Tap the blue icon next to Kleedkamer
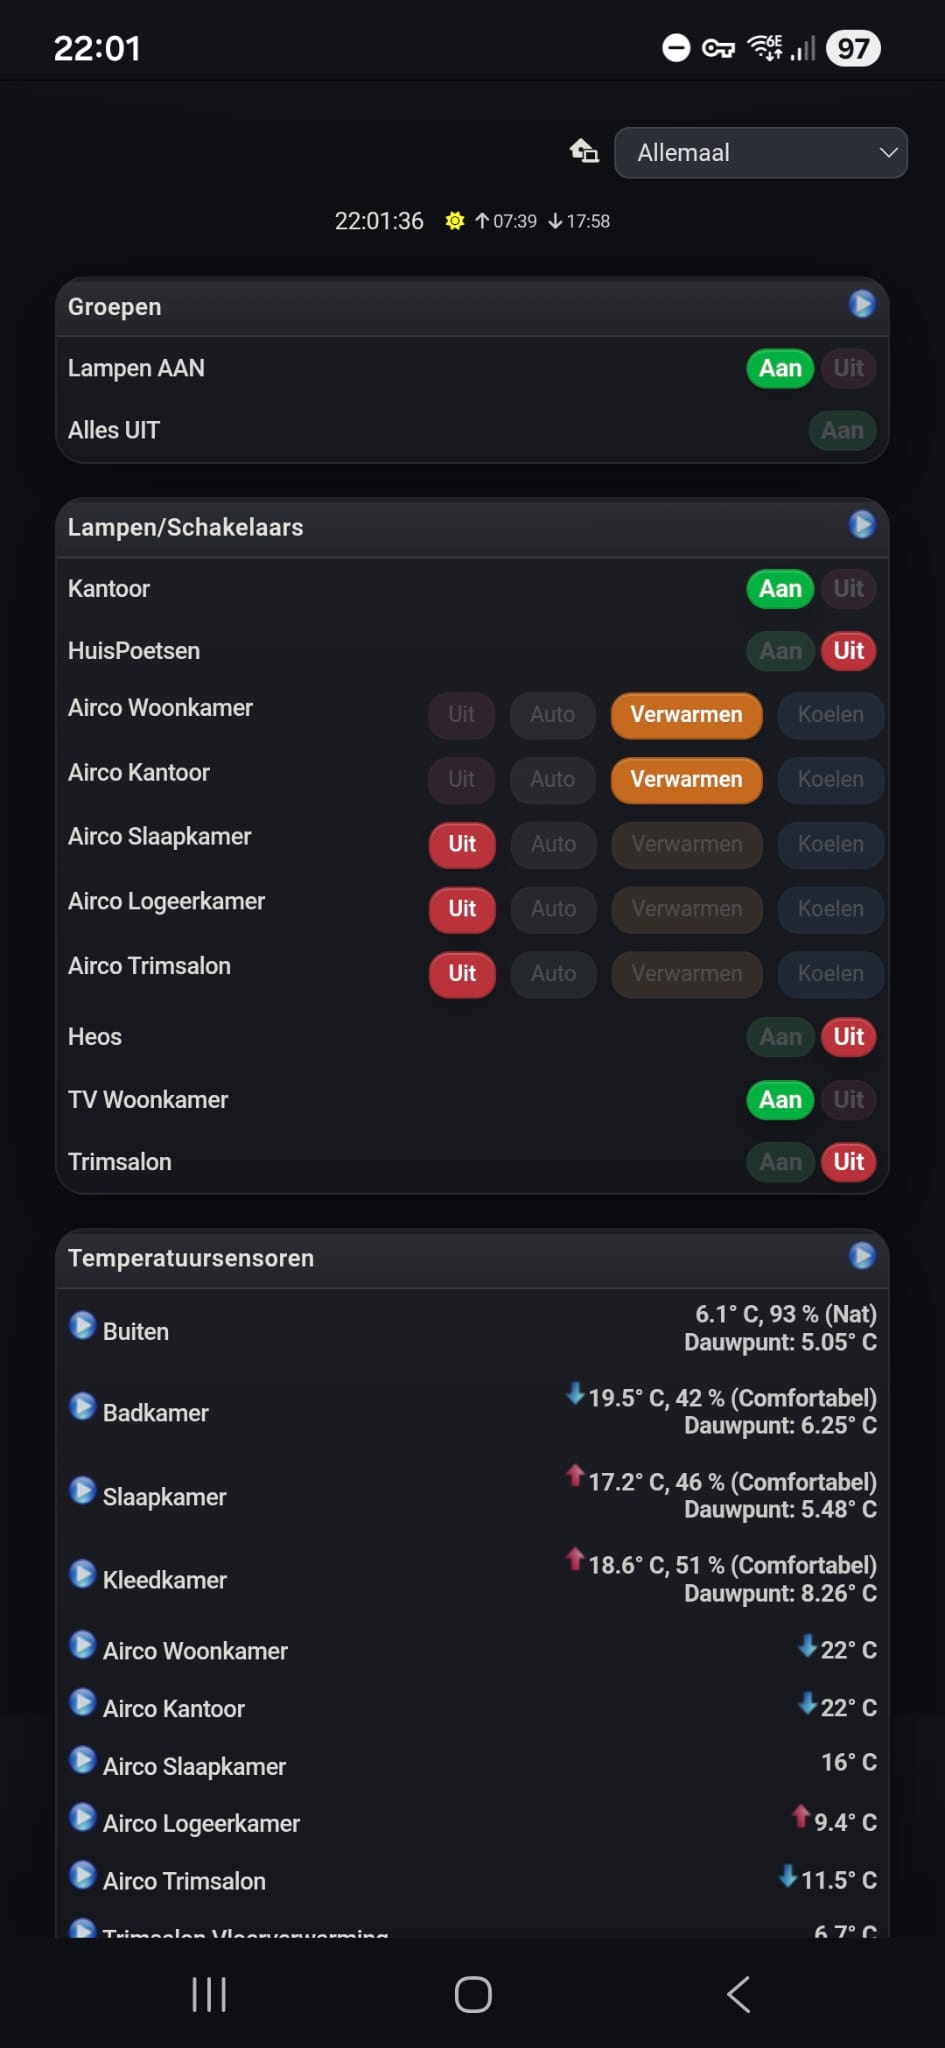This screenshot has height=2048, width=945. click(x=83, y=1574)
